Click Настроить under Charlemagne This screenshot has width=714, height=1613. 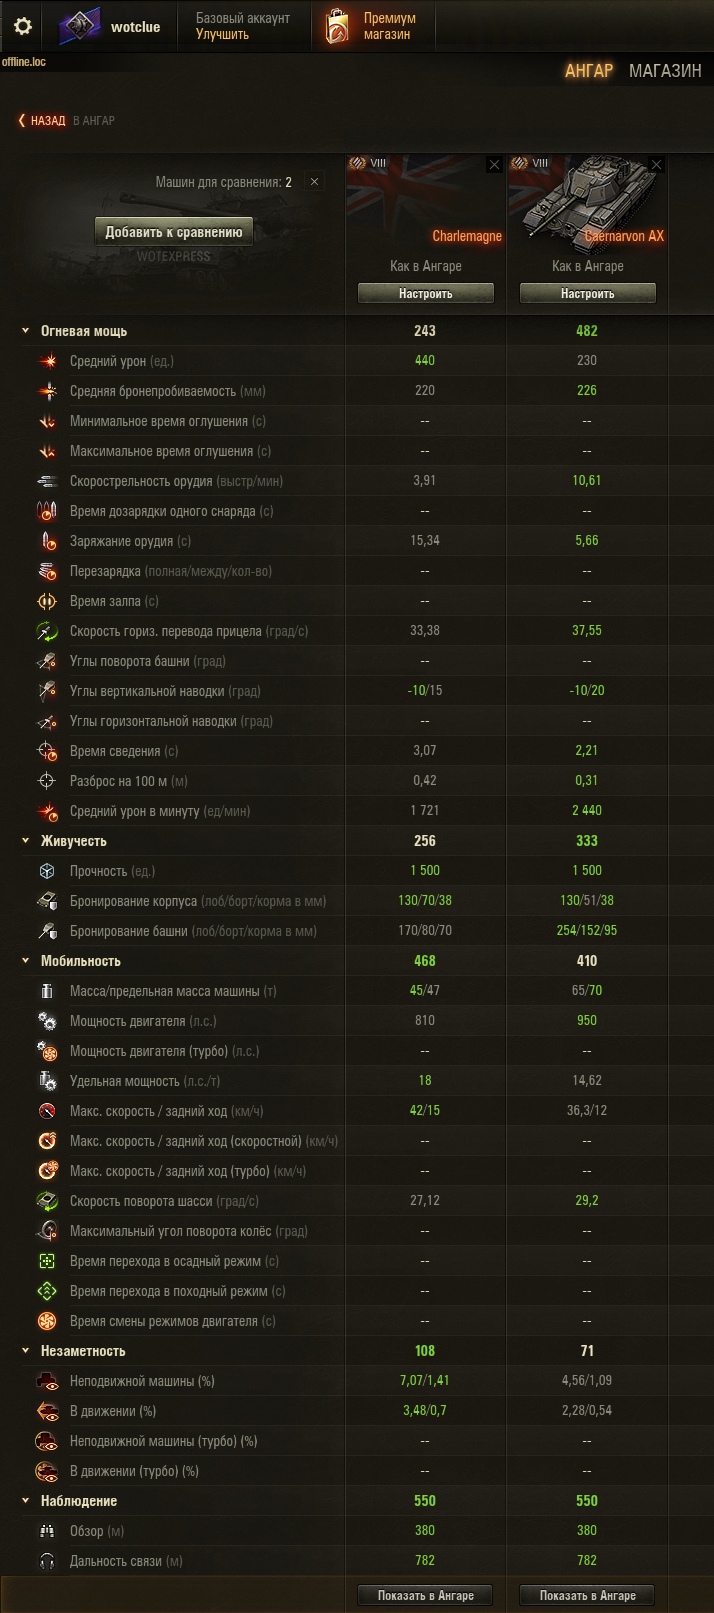pyautogui.click(x=426, y=294)
